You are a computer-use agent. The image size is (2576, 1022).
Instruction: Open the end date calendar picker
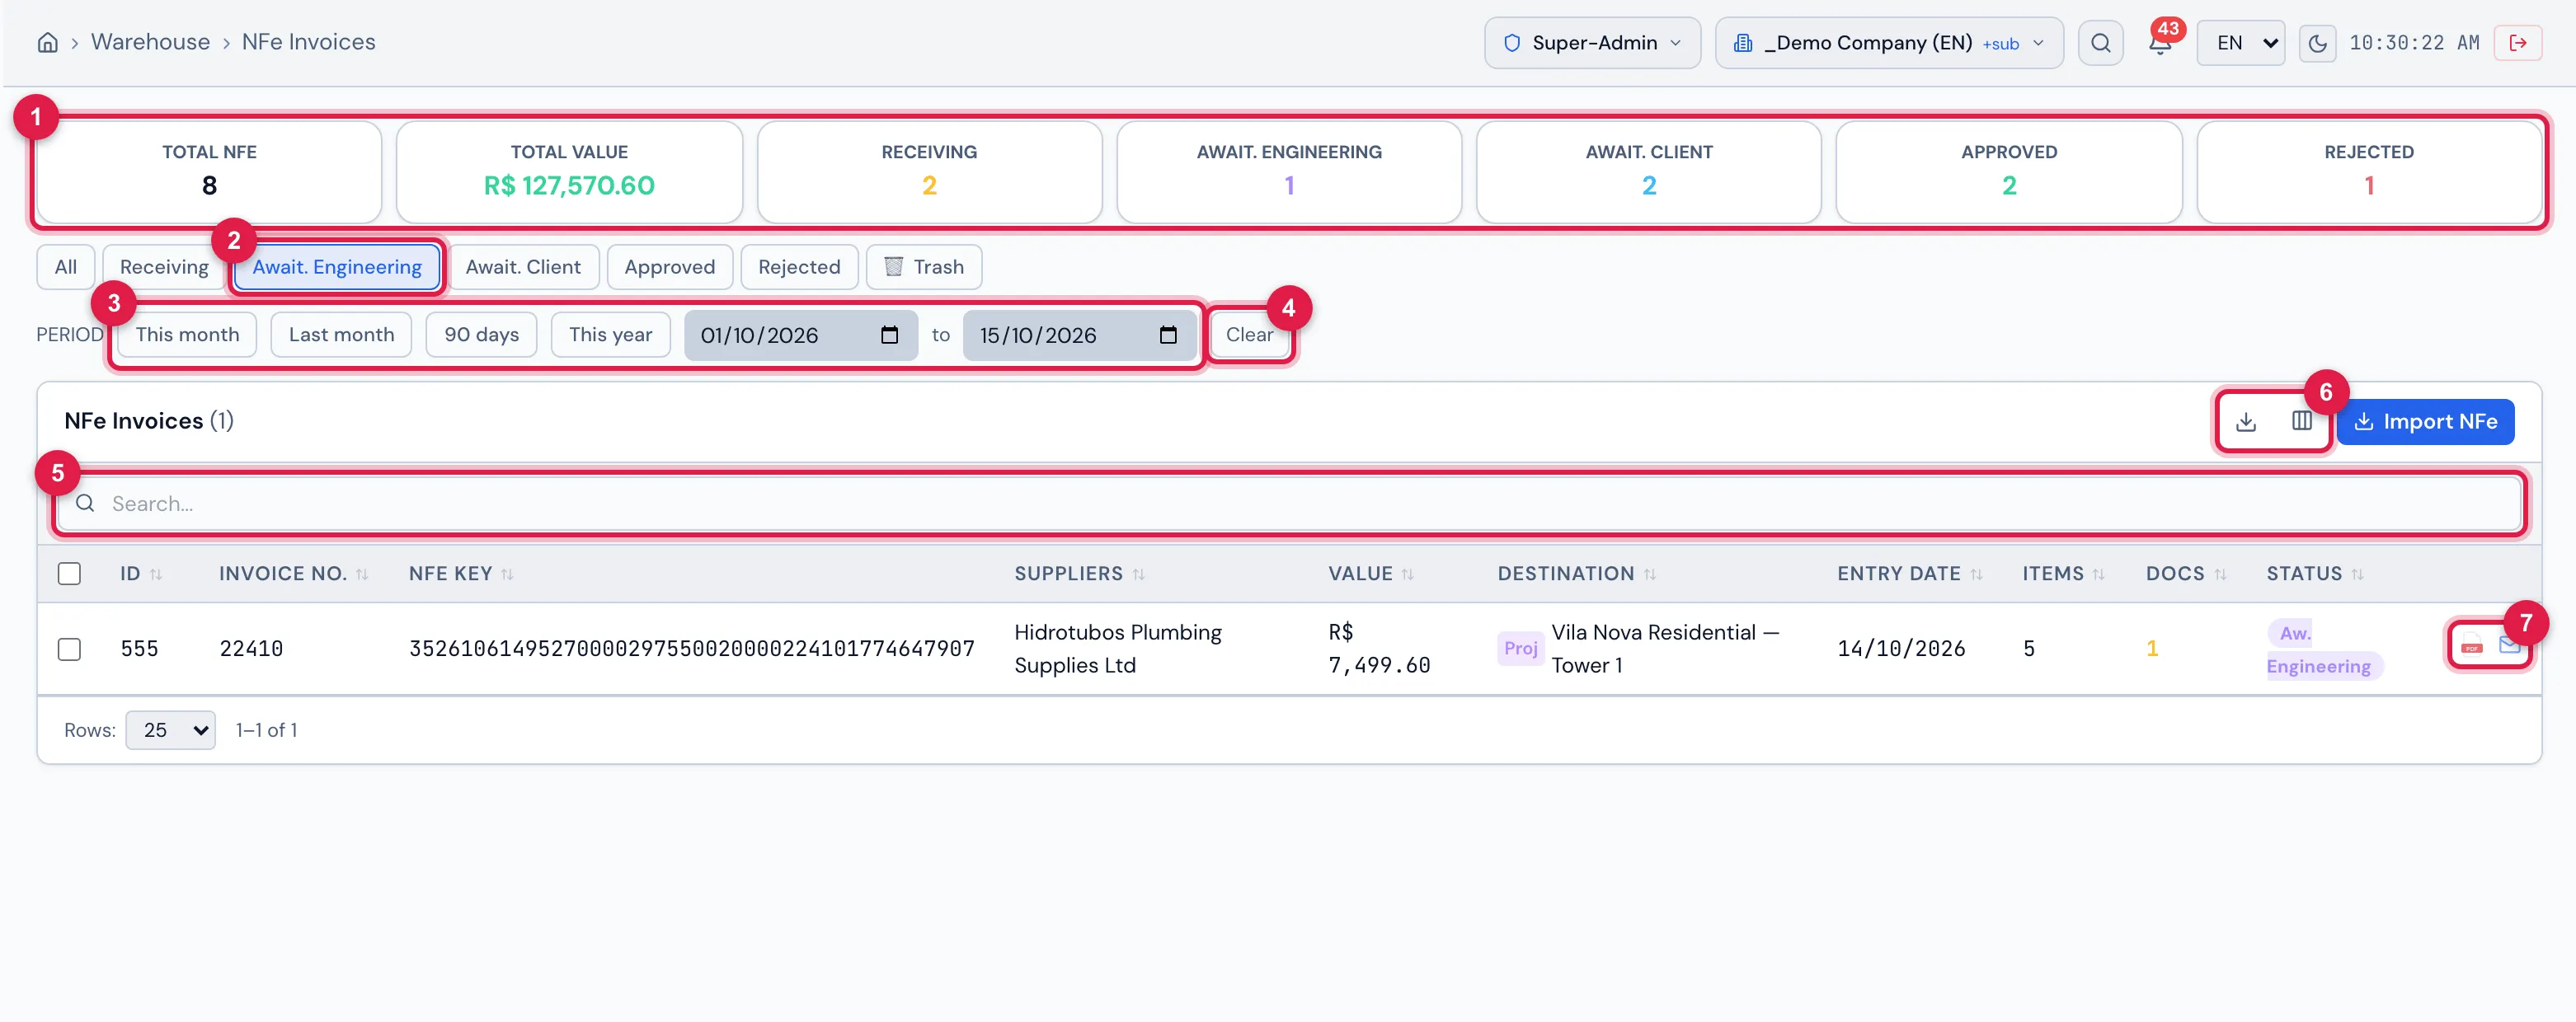pos(1168,335)
